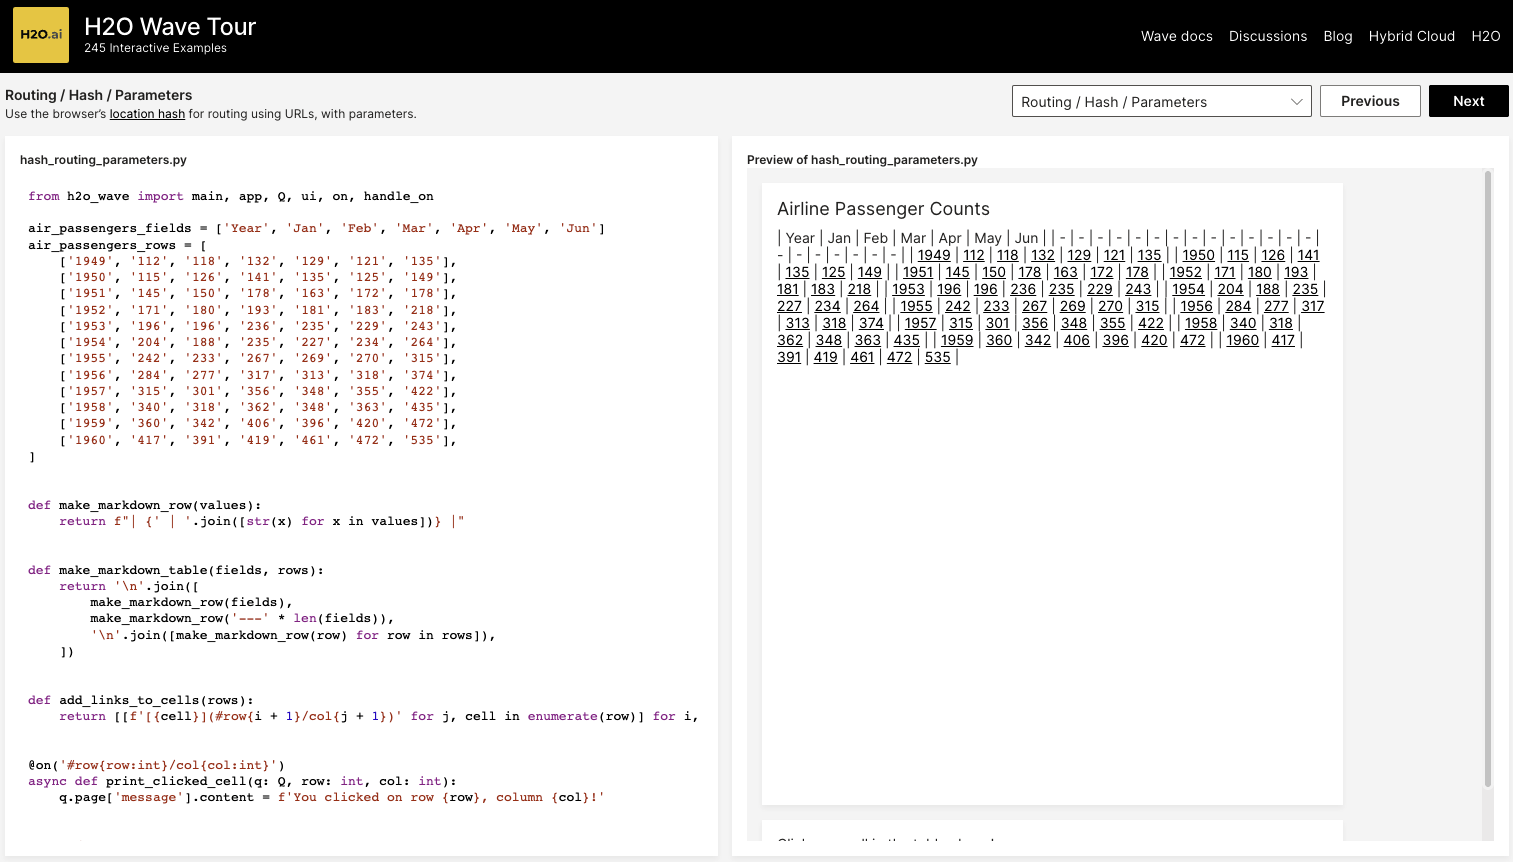1513x862 pixels.
Task: Click the 112 value in the 1949 row
Action: tap(973, 255)
